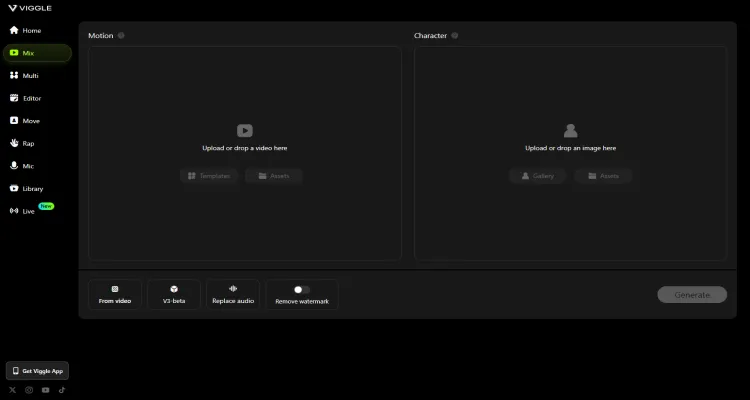The width and height of the screenshot is (750, 400).
Task: Open the X (Twitter) social link
Action: [13, 390]
